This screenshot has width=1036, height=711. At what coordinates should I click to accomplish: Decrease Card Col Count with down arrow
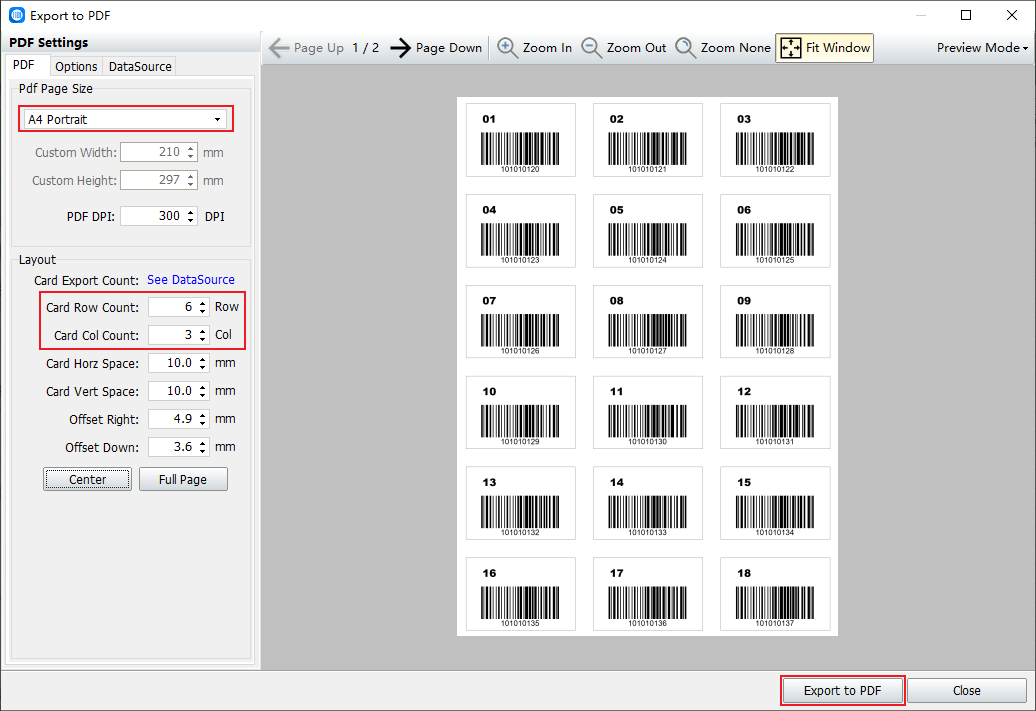pyautogui.click(x=203, y=340)
